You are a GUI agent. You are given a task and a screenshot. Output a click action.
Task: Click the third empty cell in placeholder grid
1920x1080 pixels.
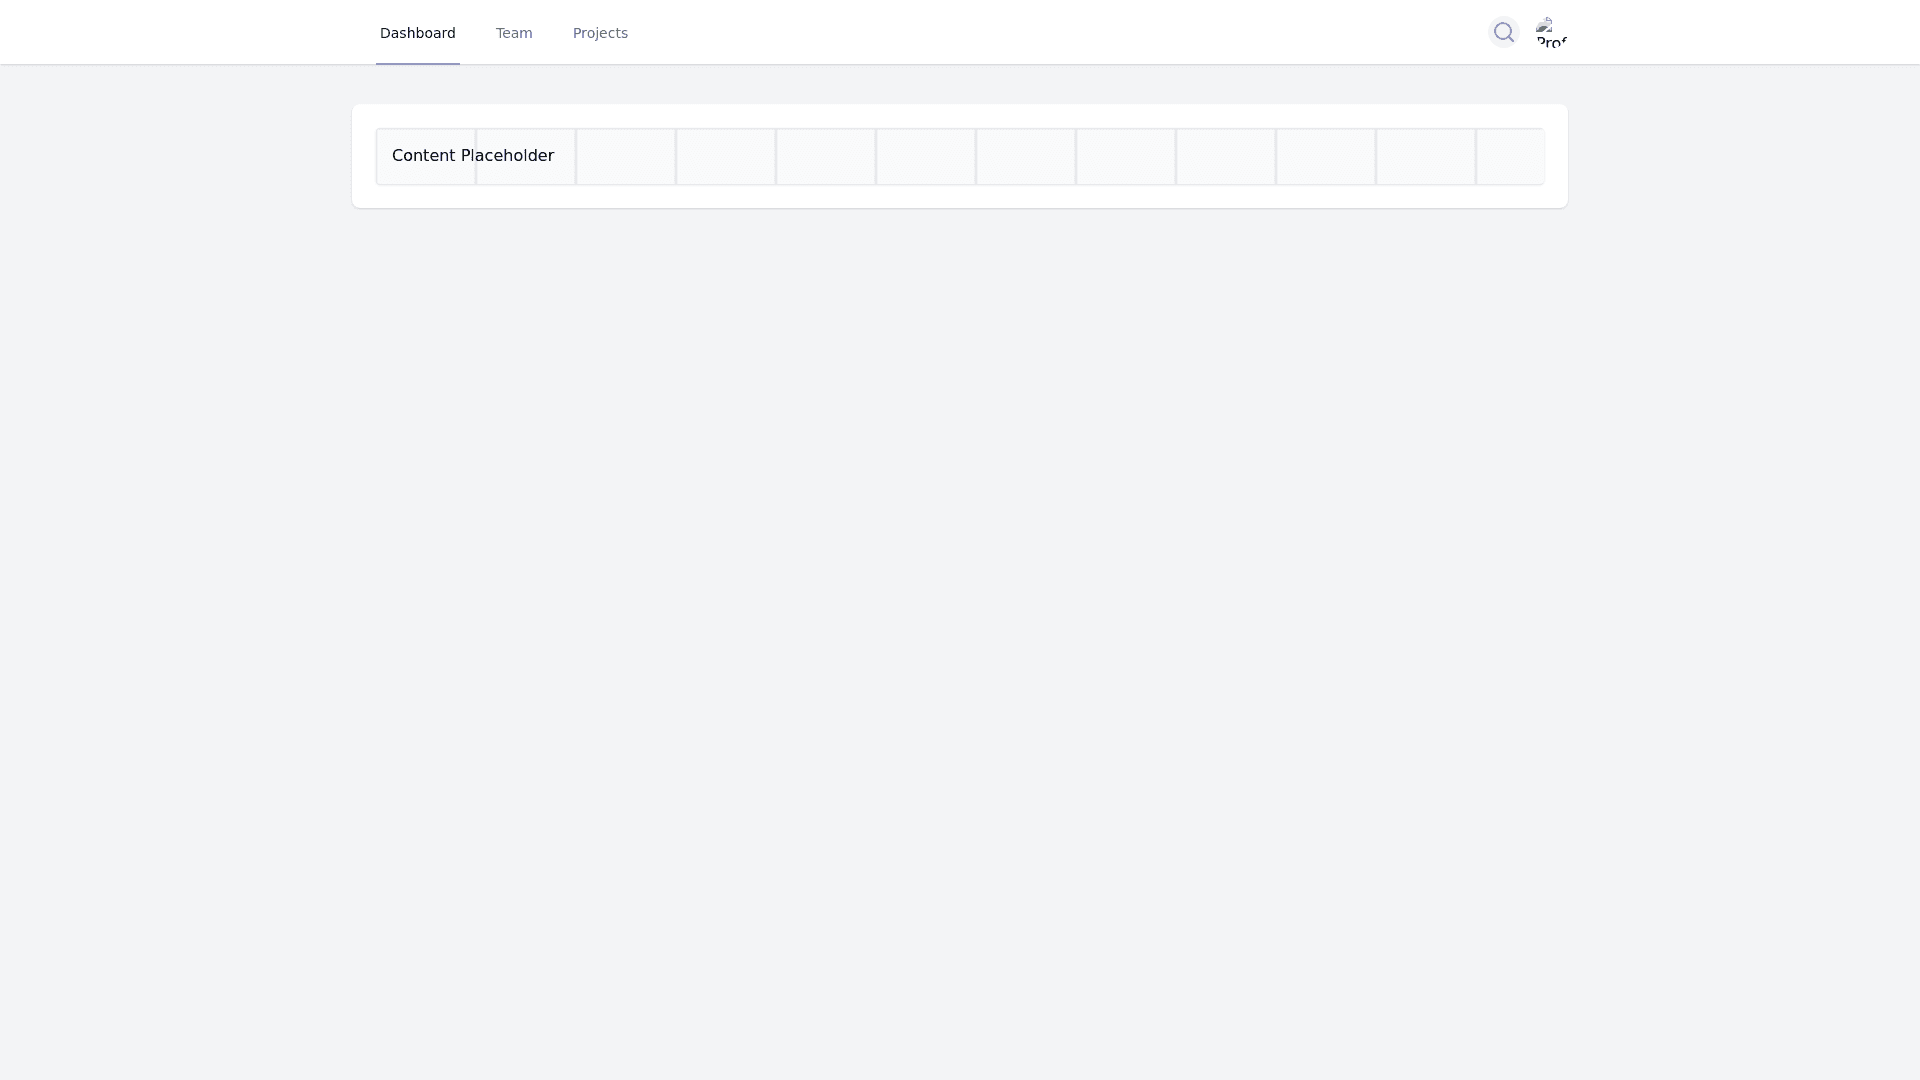626,156
